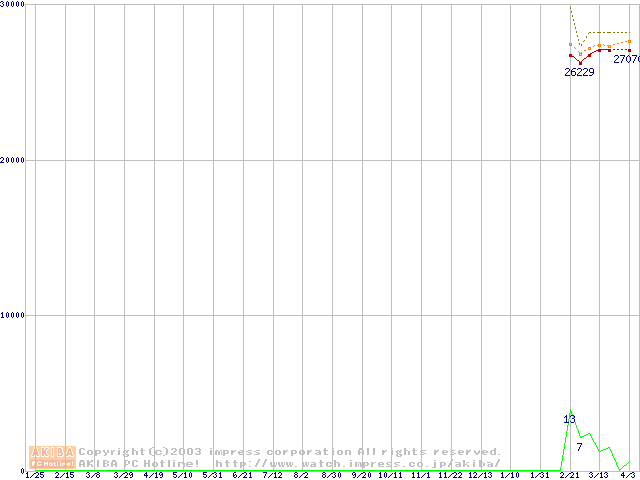The height and width of the screenshot is (480, 640).
Task: Click the 2/21 date on x-axis
Action: [569, 475]
